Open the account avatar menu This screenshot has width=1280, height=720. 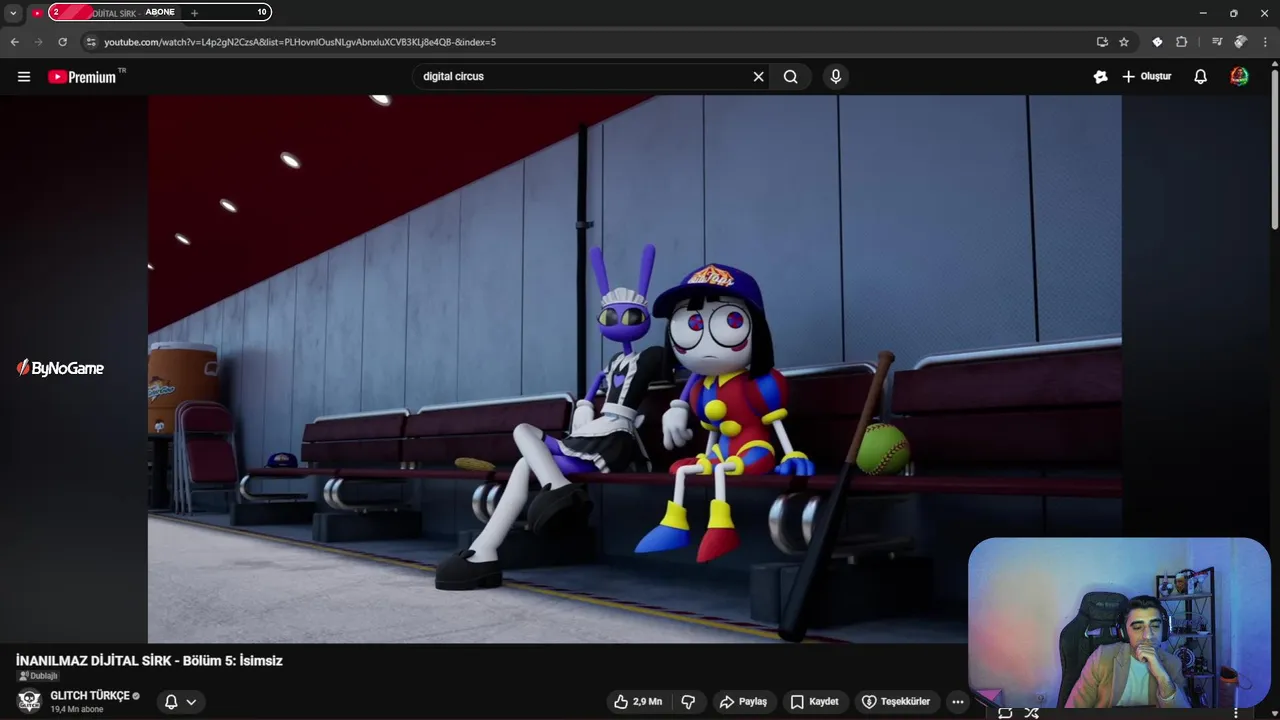(1239, 77)
